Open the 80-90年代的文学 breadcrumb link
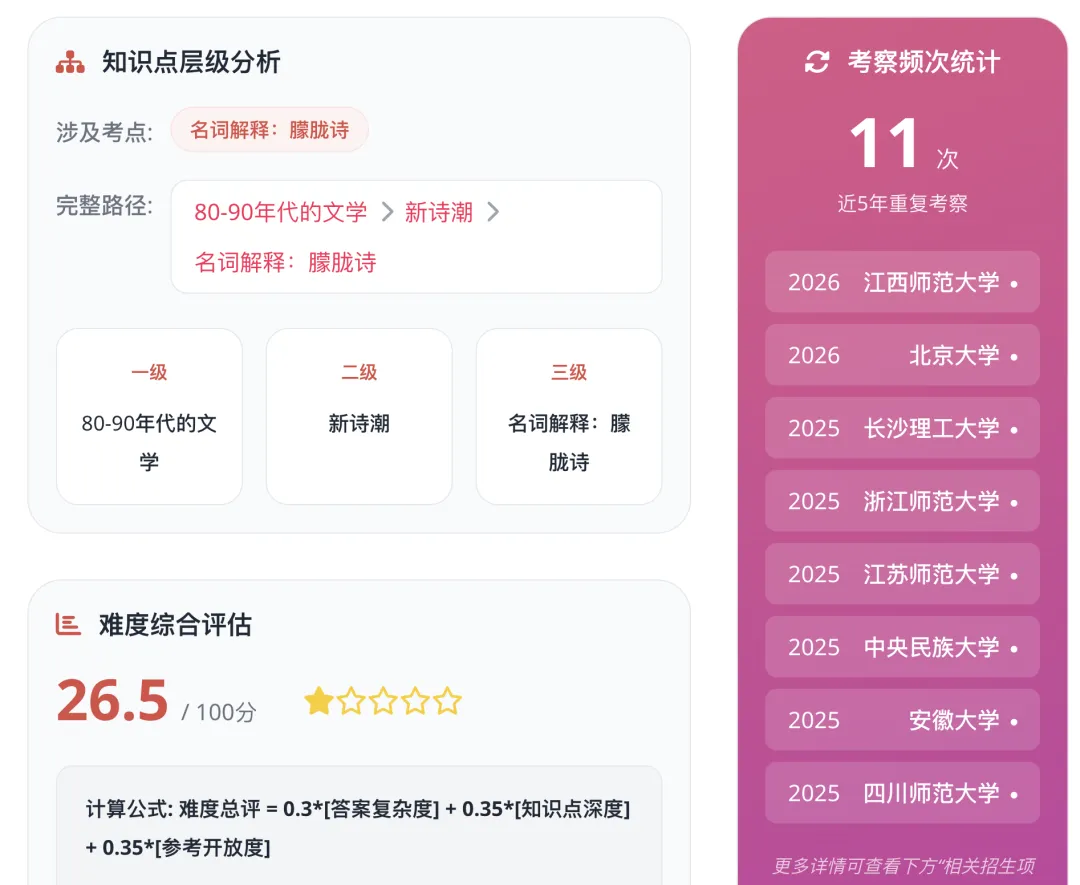The image size is (1080, 885). (281, 212)
